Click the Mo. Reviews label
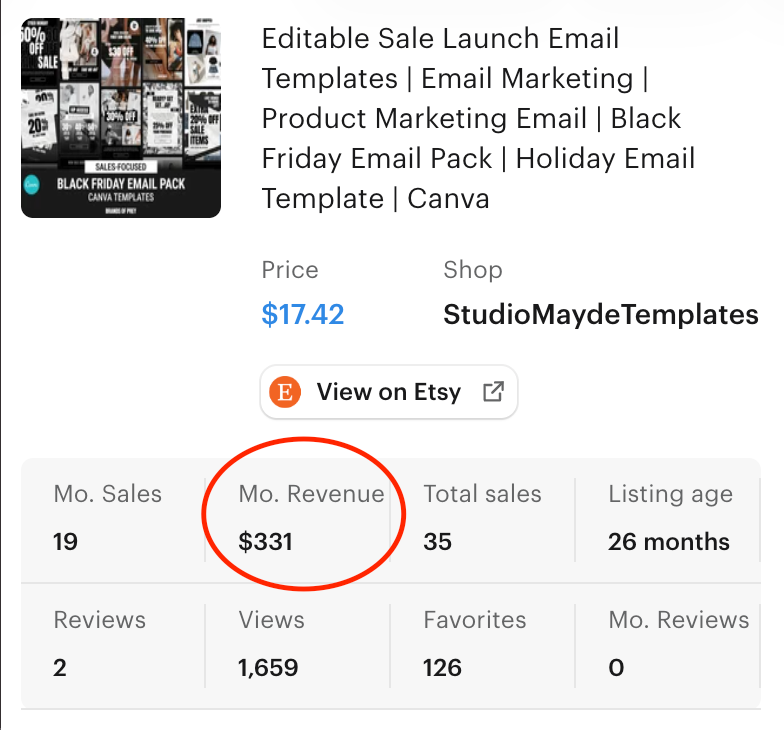784x730 pixels. point(678,620)
